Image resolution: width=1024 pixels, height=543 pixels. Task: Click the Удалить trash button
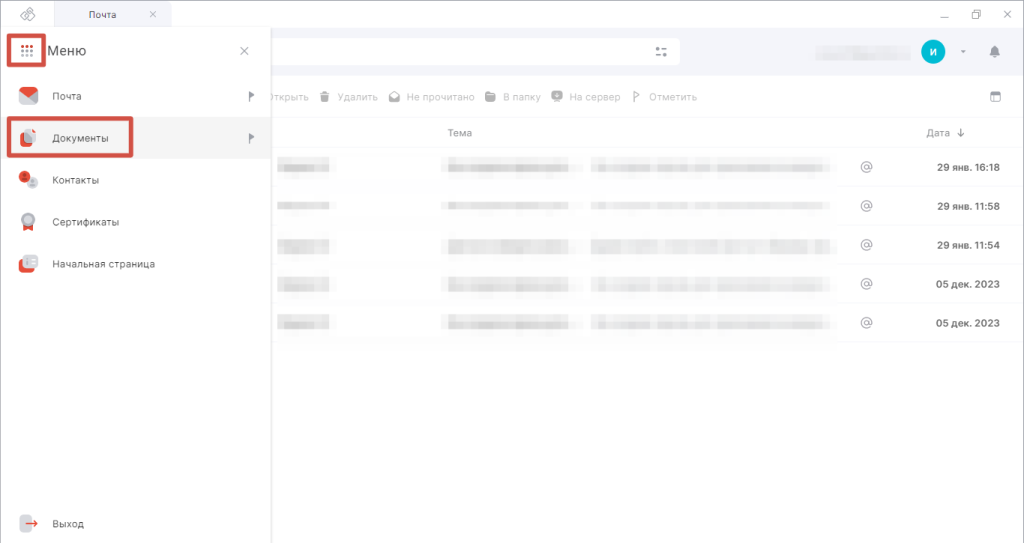pyautogui.click(x=349, y=97)
